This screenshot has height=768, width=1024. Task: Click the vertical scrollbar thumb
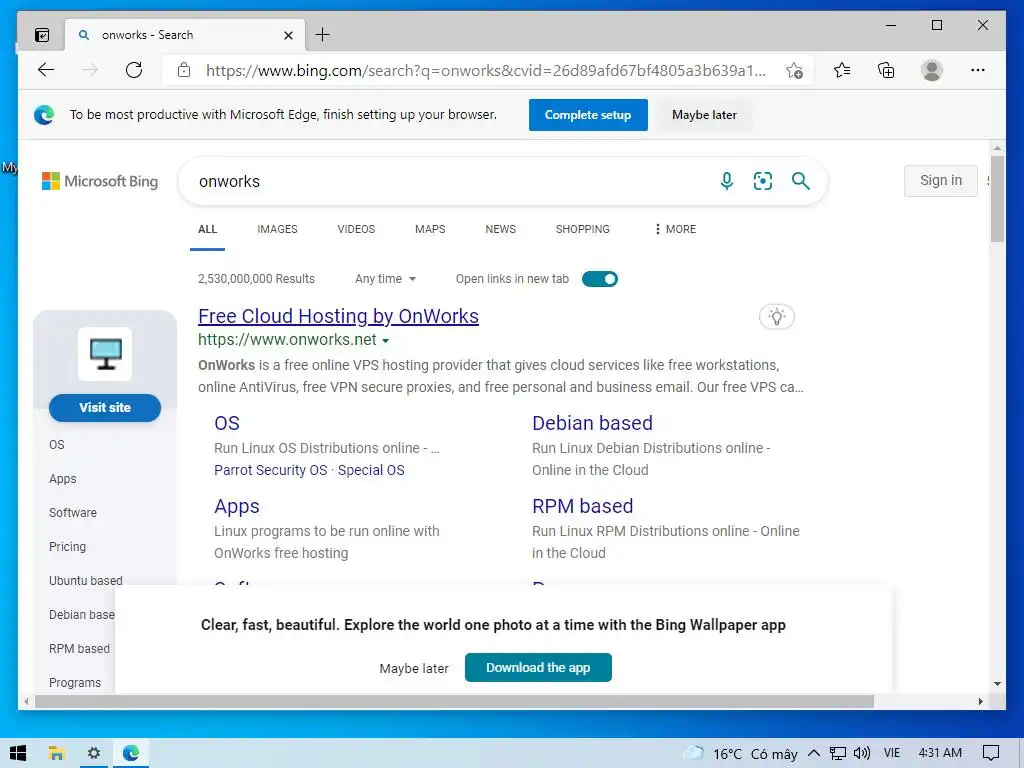click(x=997, y=199)
